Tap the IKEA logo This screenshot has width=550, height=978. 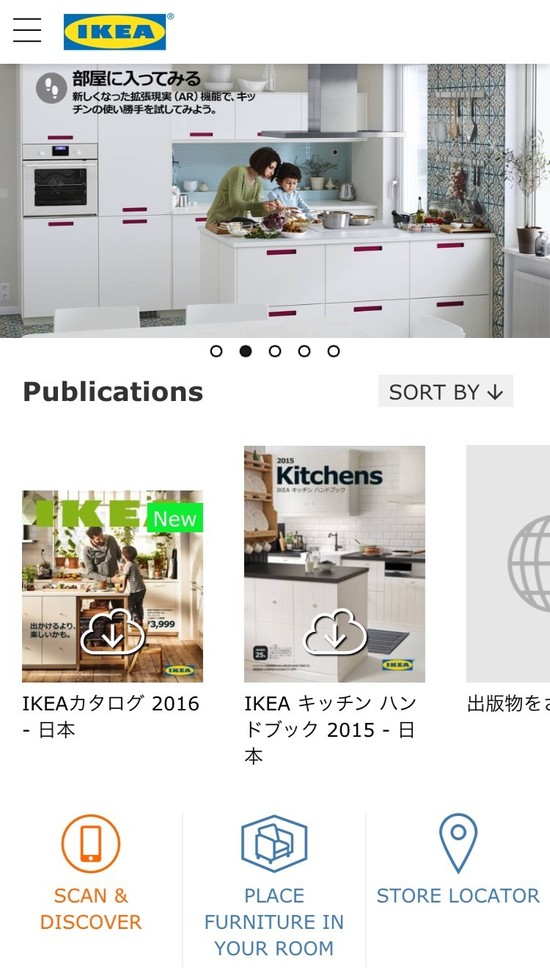pos(115,32)
